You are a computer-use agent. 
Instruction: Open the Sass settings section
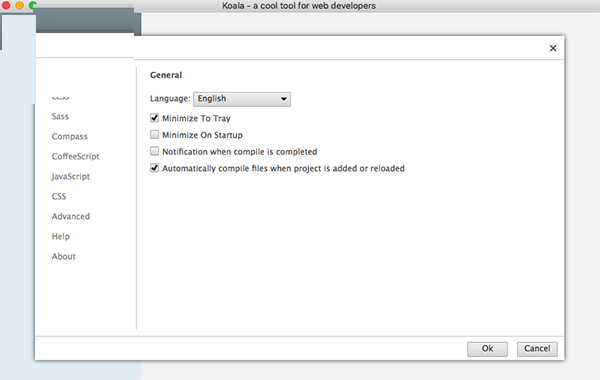[60, 116]
